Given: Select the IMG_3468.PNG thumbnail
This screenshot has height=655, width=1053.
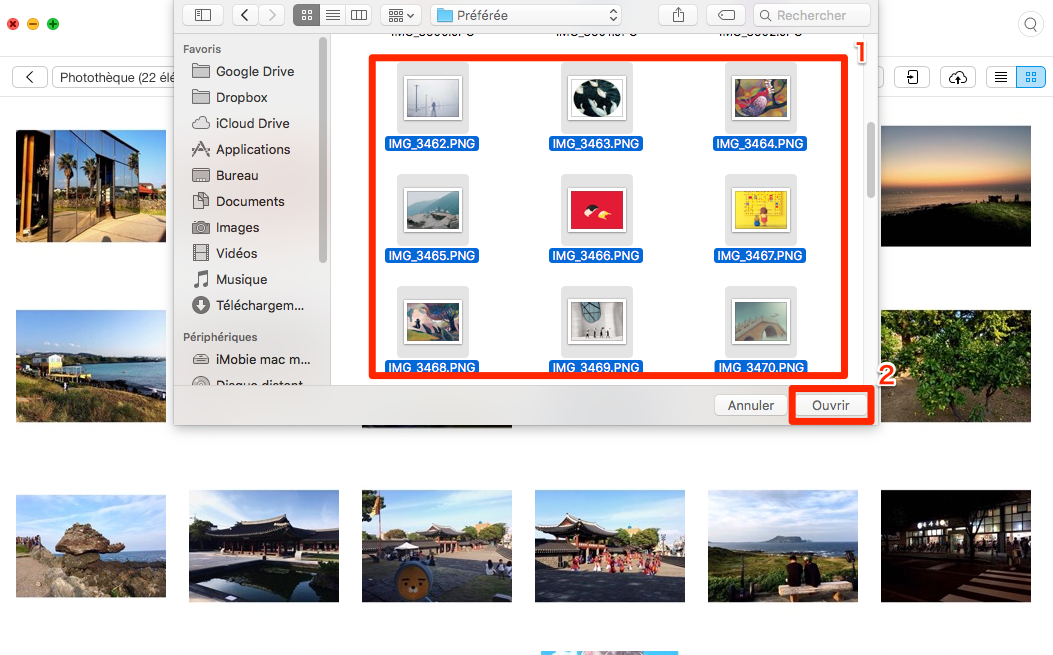Looking at the screenshot, I should tap(432, 321).
